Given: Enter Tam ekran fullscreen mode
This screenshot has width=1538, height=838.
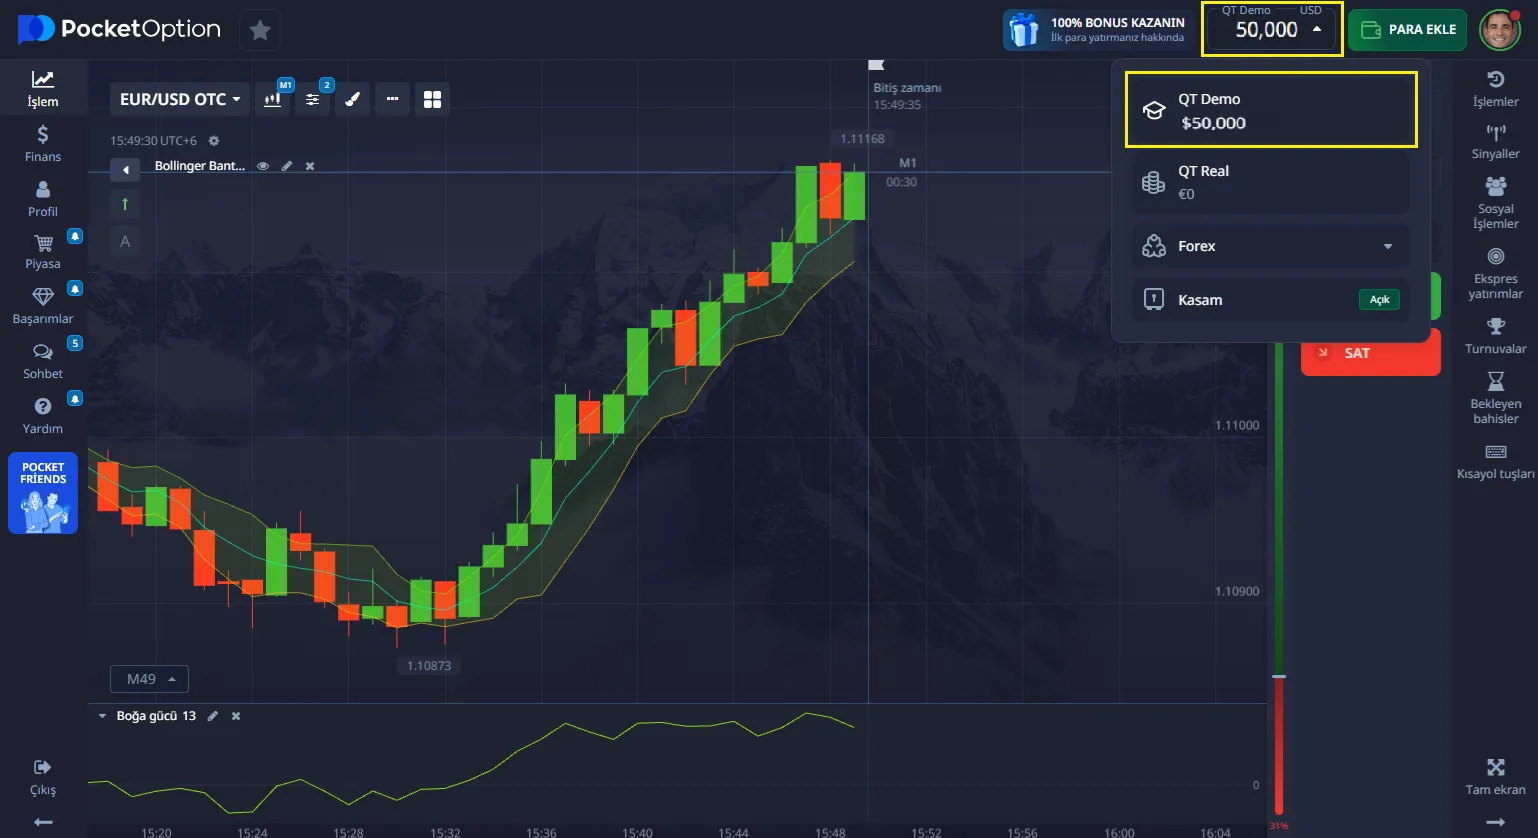Looking at the screenshot, I should point(1495,776).
